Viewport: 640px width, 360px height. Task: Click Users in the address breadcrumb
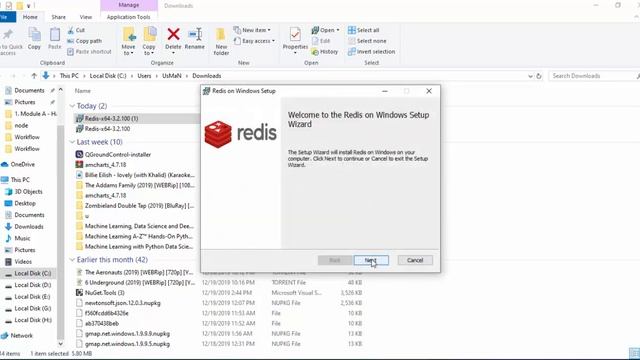(144, 76)
